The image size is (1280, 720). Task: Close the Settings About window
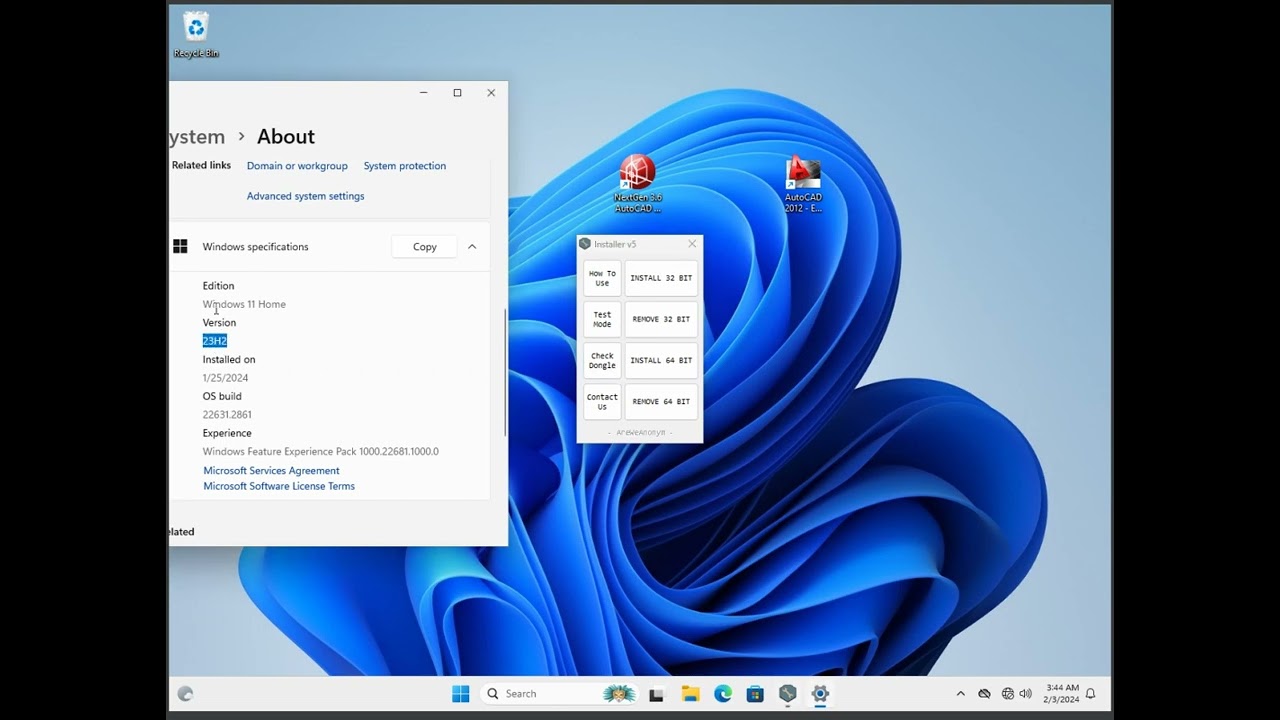(x=491, y=93)
